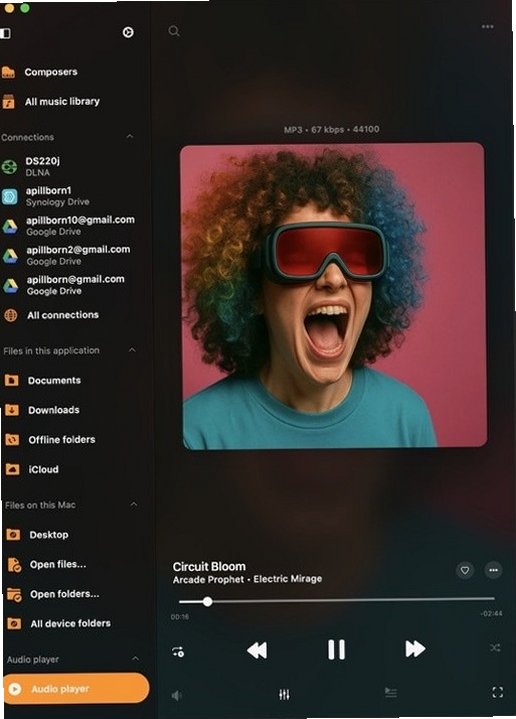
Task: Favorite Circuit Bloom with the heart
Action: pyautogui.click(x=465, y=570)
